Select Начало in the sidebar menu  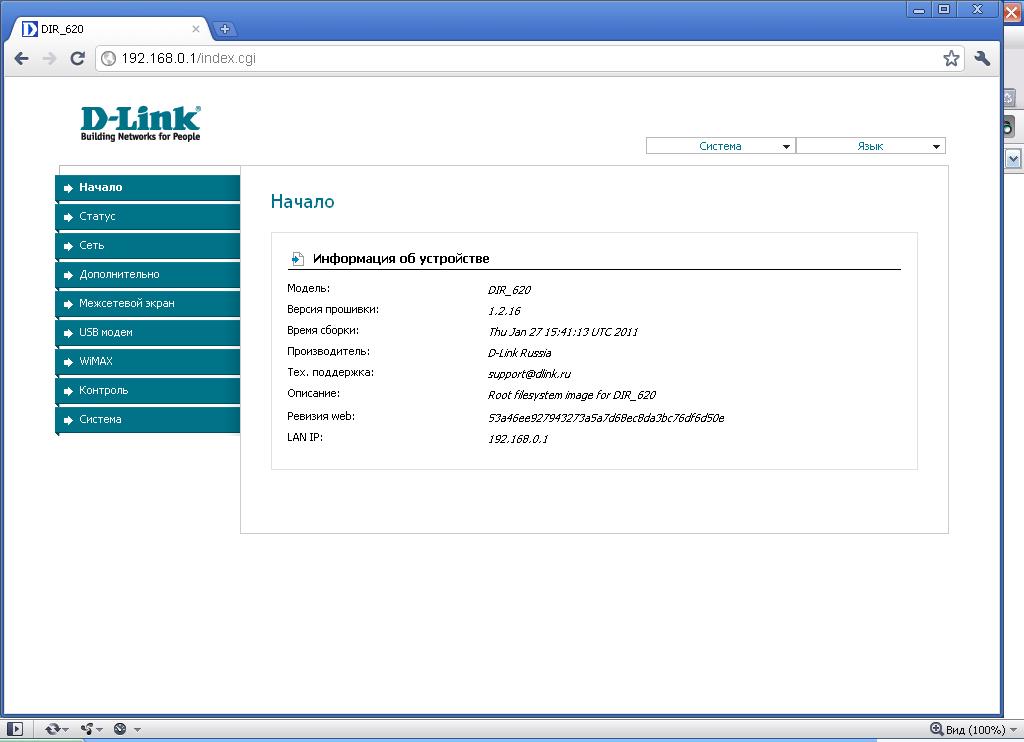pyautogui.click(x=148, y=187)
